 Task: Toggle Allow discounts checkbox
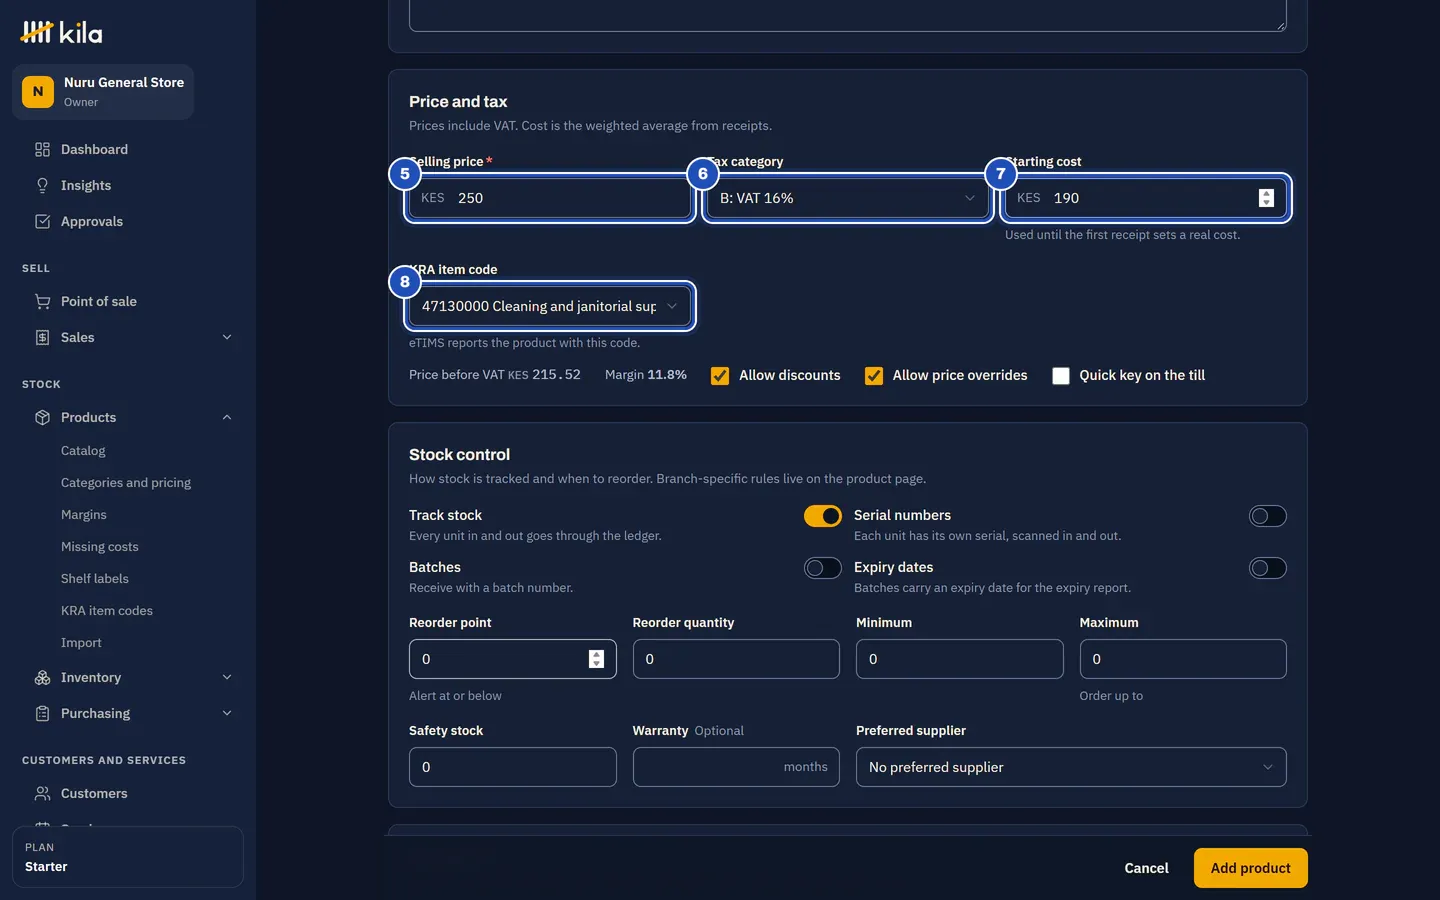(x=720, y=376)
